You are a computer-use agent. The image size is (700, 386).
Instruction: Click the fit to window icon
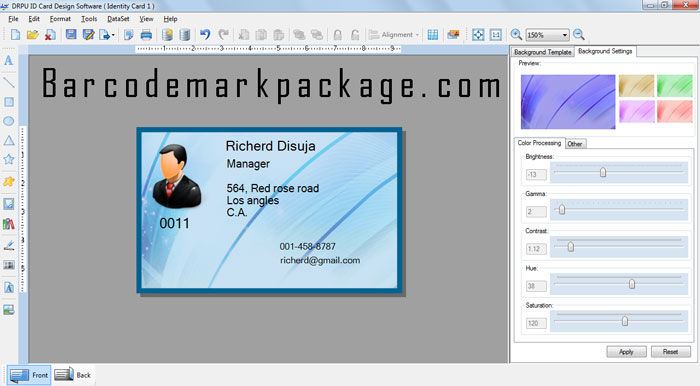point(478,35)
